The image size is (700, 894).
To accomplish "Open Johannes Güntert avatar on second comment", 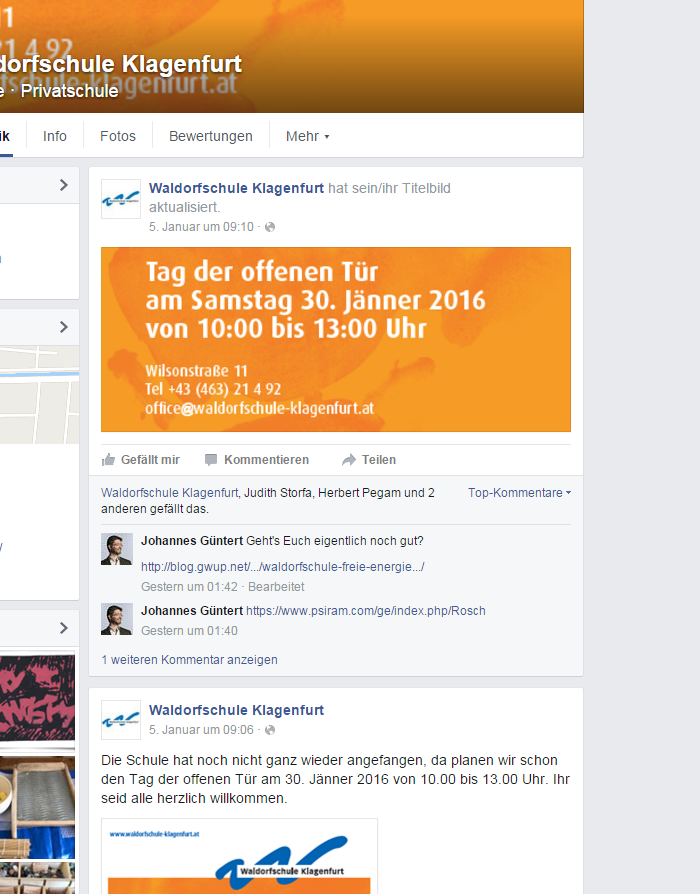I will pyautogui.click(x=117, y=619).
